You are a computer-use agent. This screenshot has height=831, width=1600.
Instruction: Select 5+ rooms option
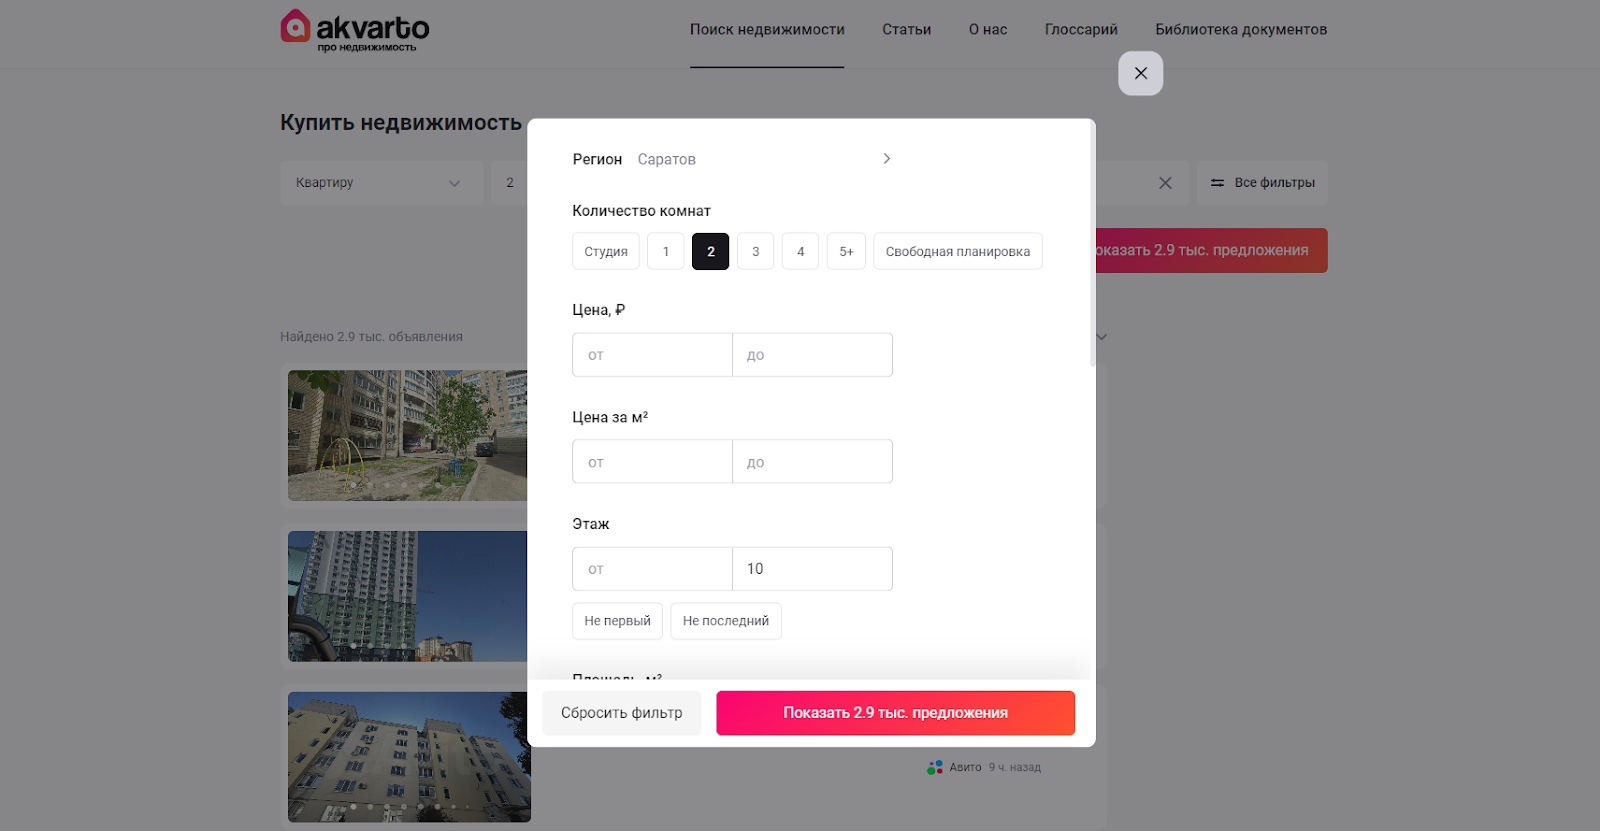846,251
